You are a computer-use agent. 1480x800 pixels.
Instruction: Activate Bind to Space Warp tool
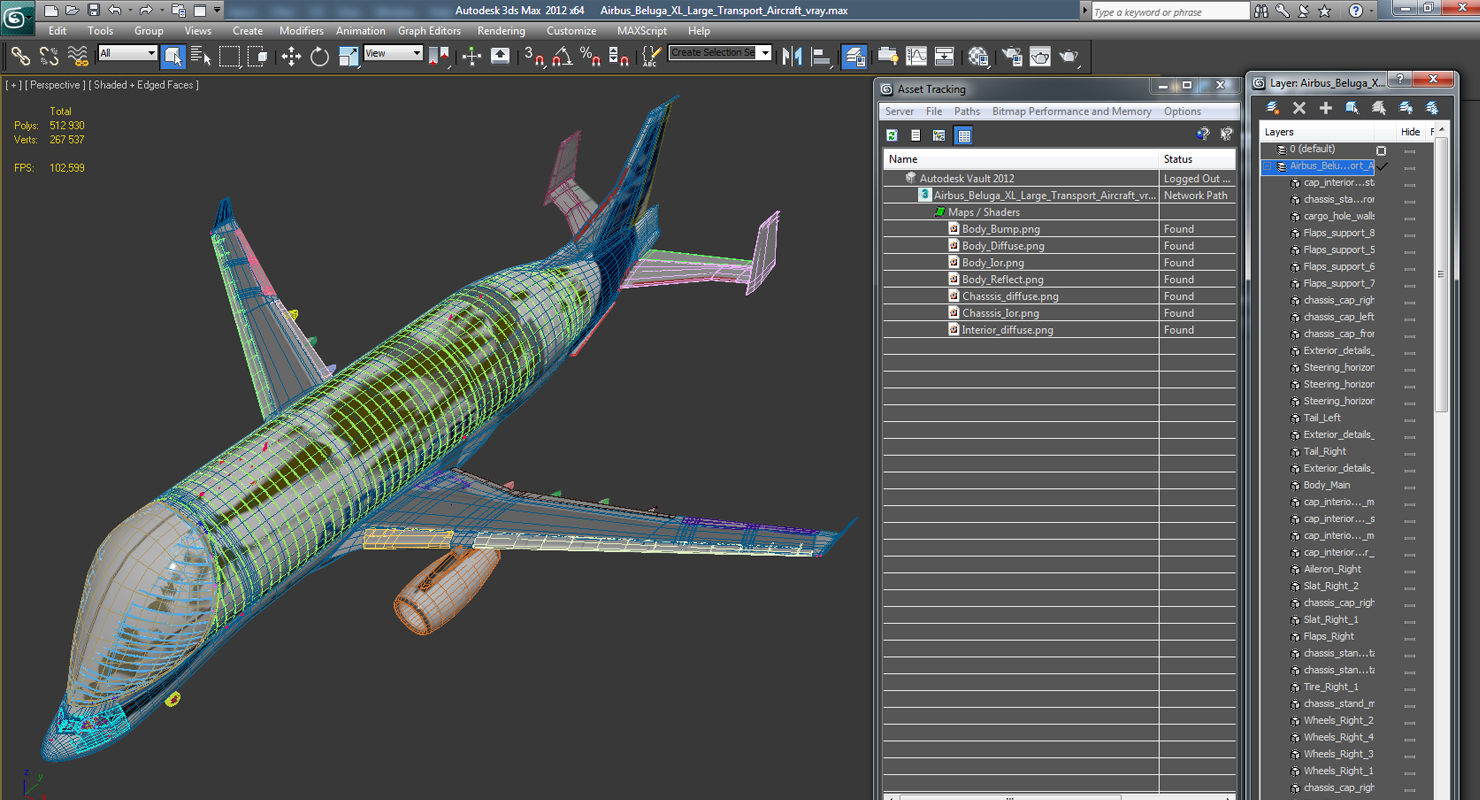point(77,56)
